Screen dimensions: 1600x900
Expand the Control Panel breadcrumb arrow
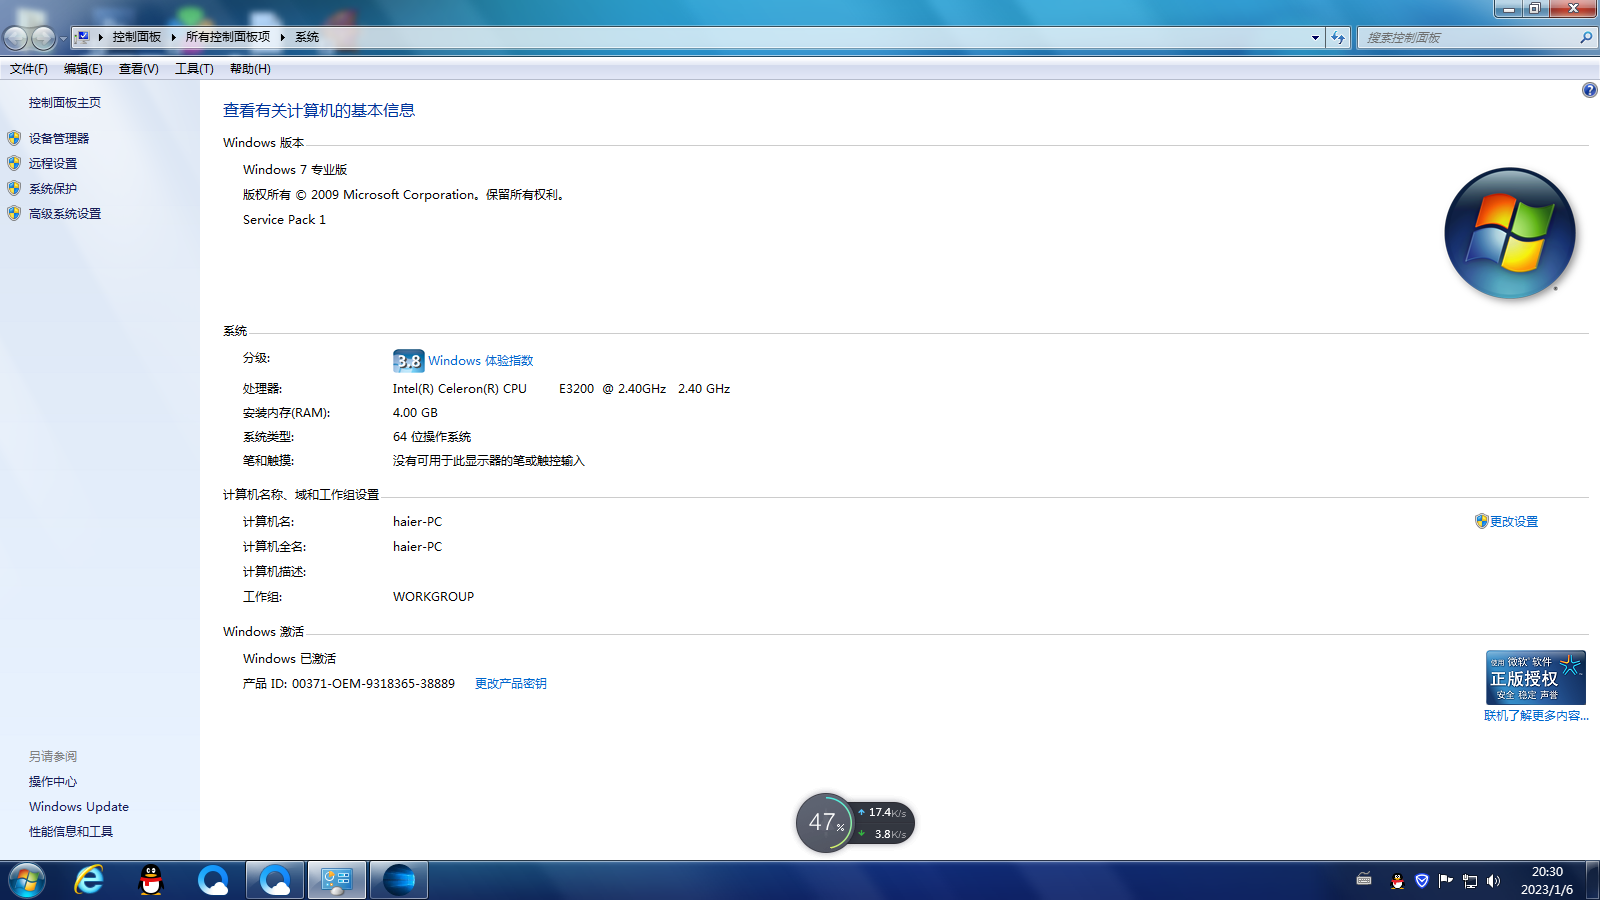(x=173, y=37)
